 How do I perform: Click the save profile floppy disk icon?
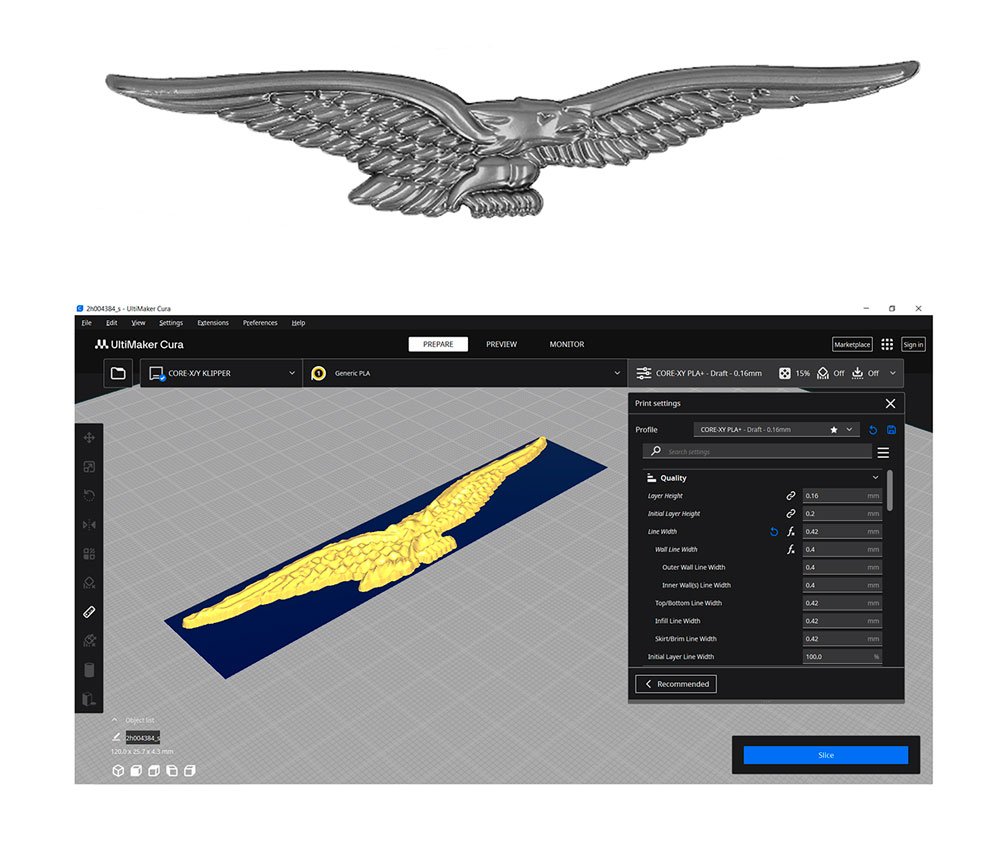pos(891,430)
